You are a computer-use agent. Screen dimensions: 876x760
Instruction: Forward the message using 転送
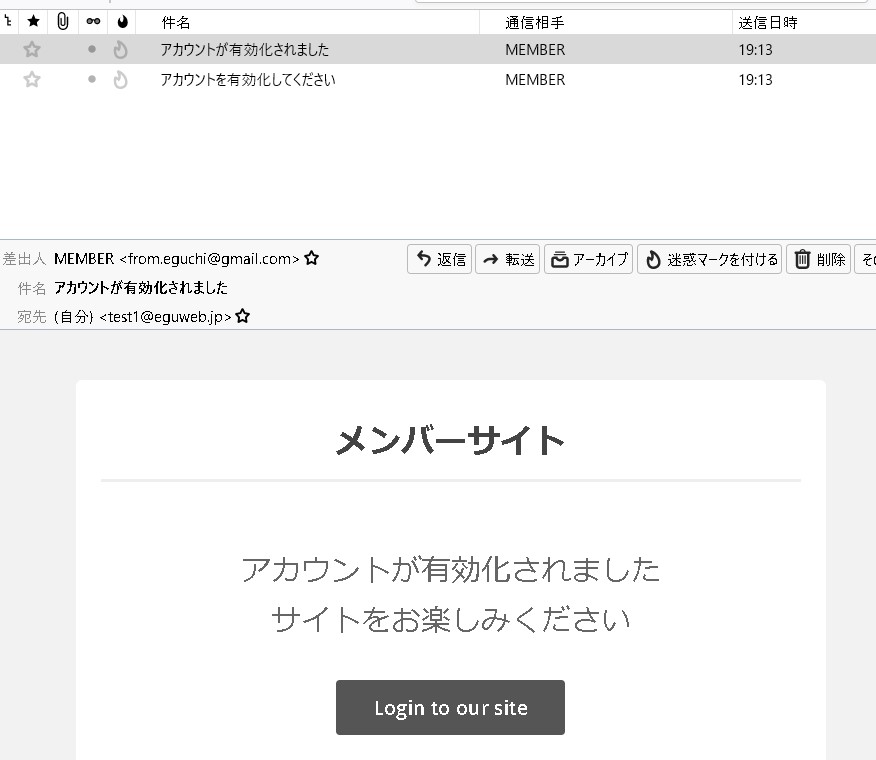508,260
